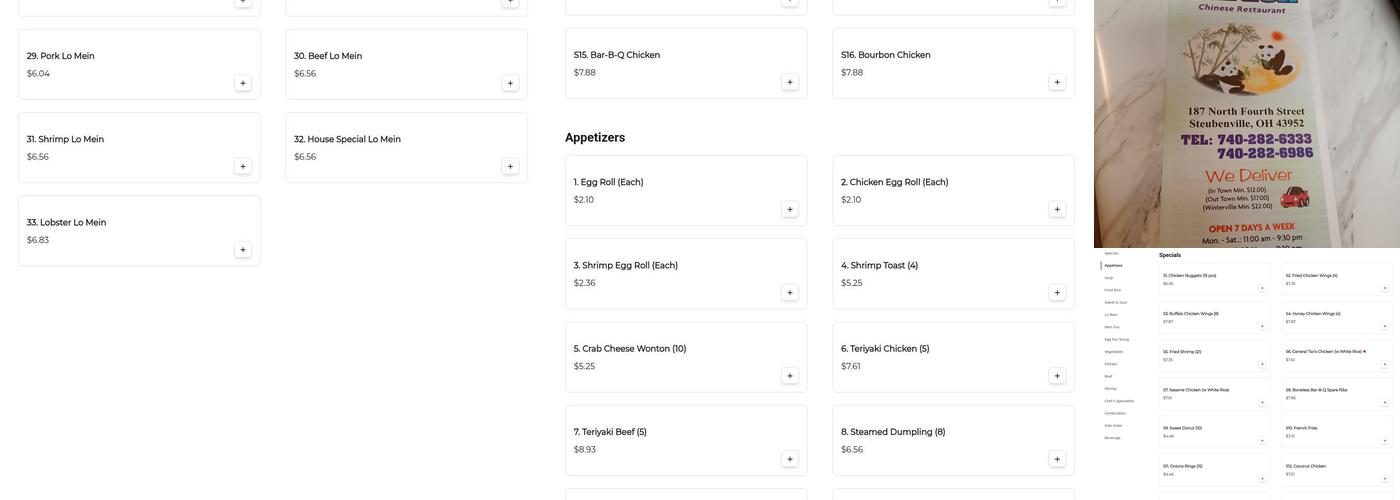
Task: Add Steamed Dumpling (8) to cart
Action: pyautogui.click(x=1057, y=460)
